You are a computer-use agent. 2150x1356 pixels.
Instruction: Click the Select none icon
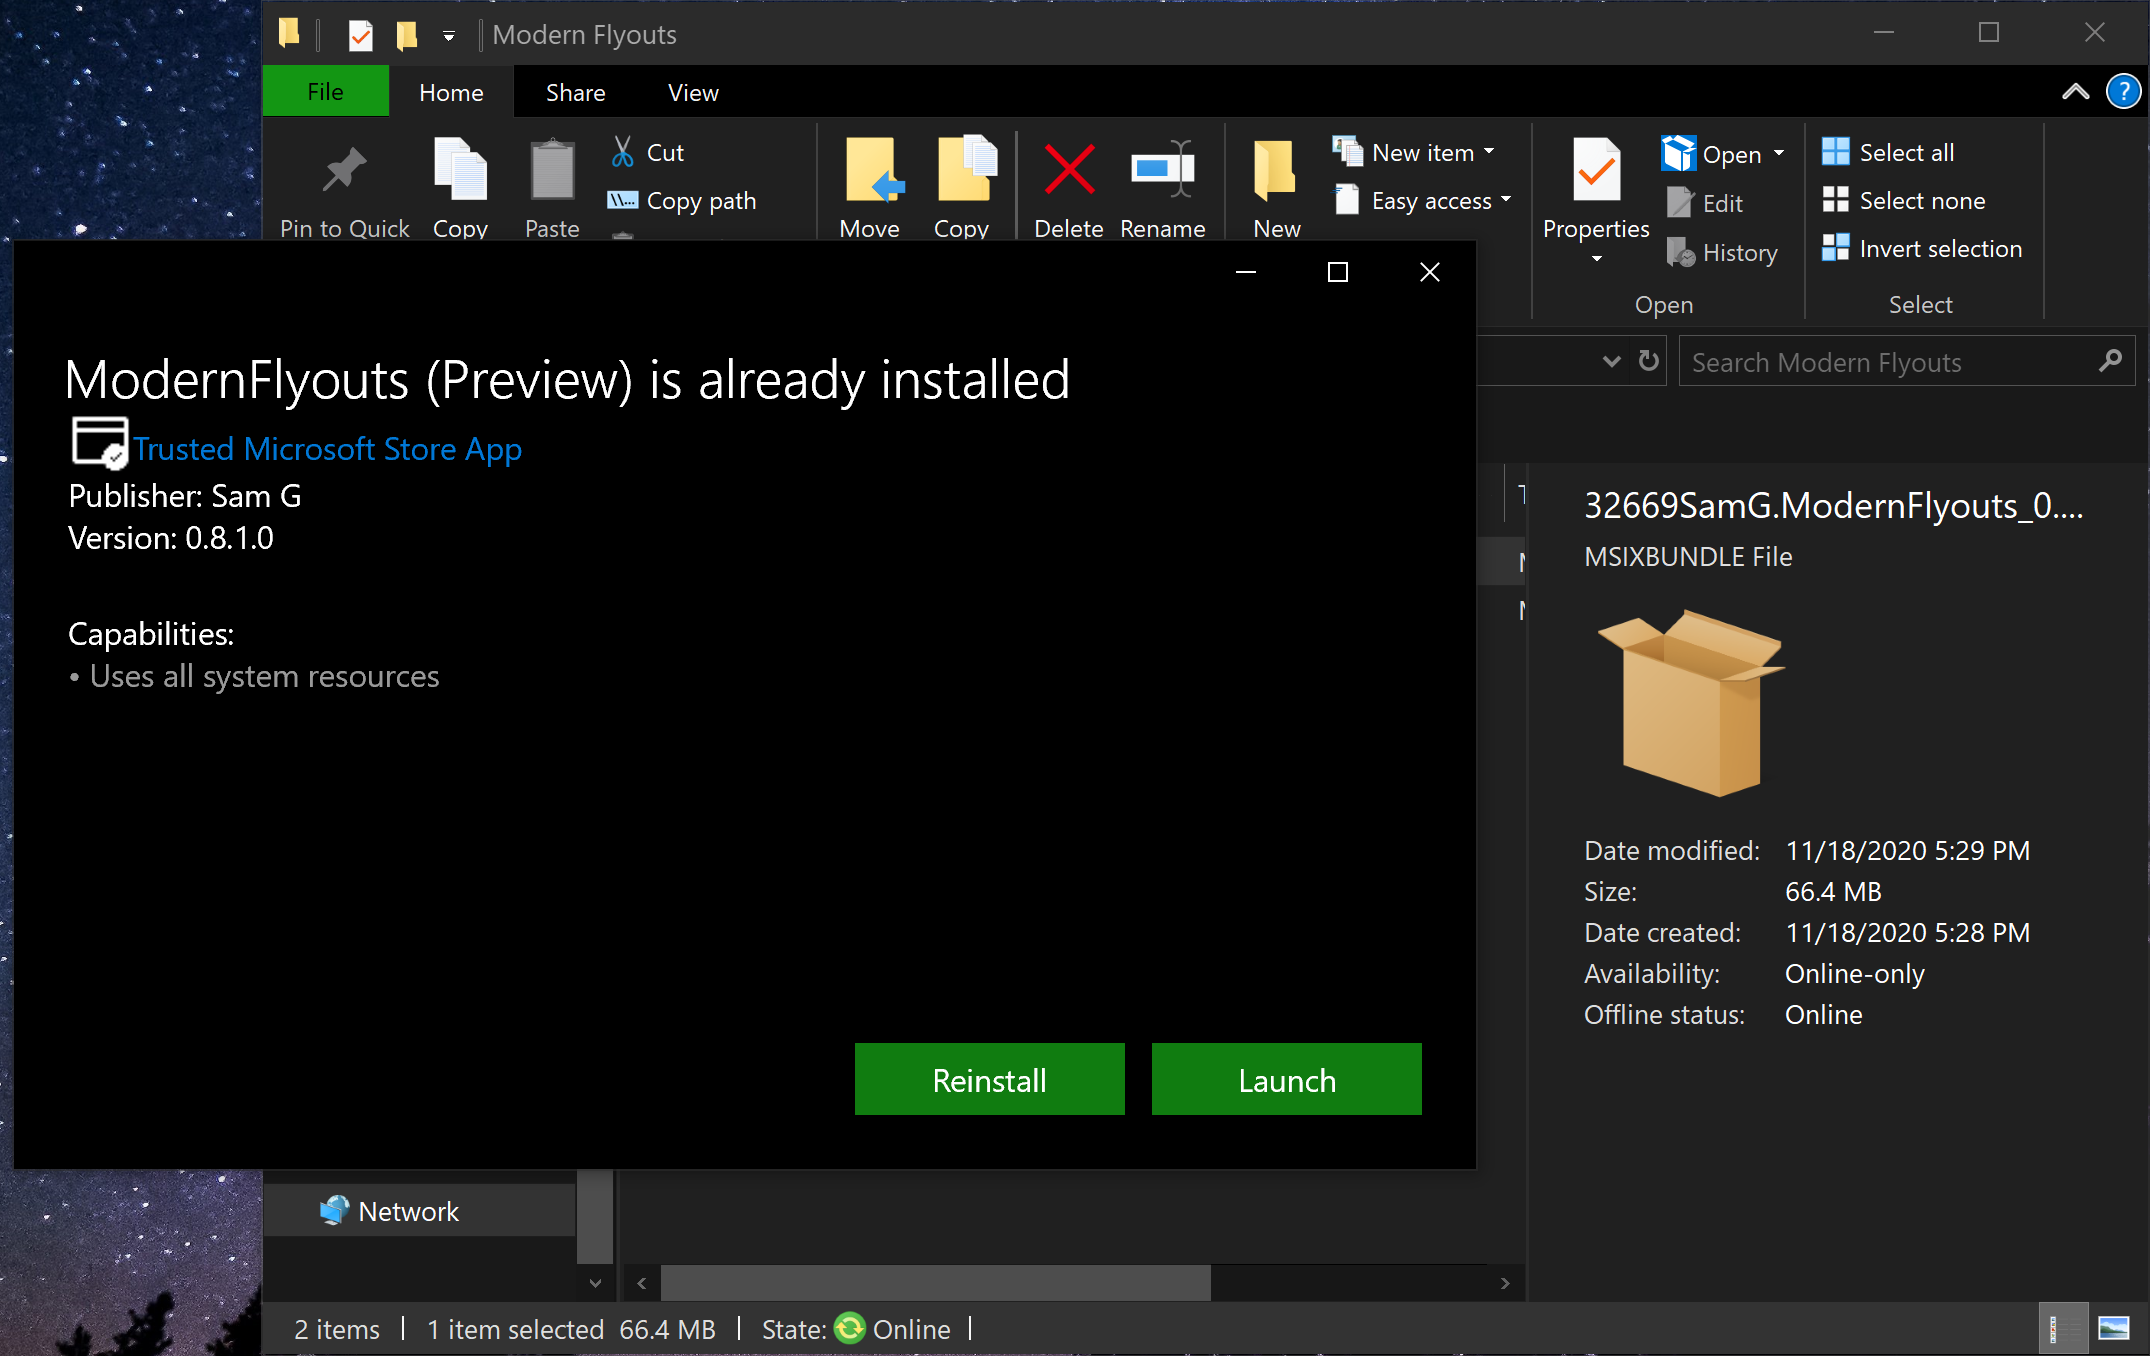pyautogui.click(x=1835, y=200)
